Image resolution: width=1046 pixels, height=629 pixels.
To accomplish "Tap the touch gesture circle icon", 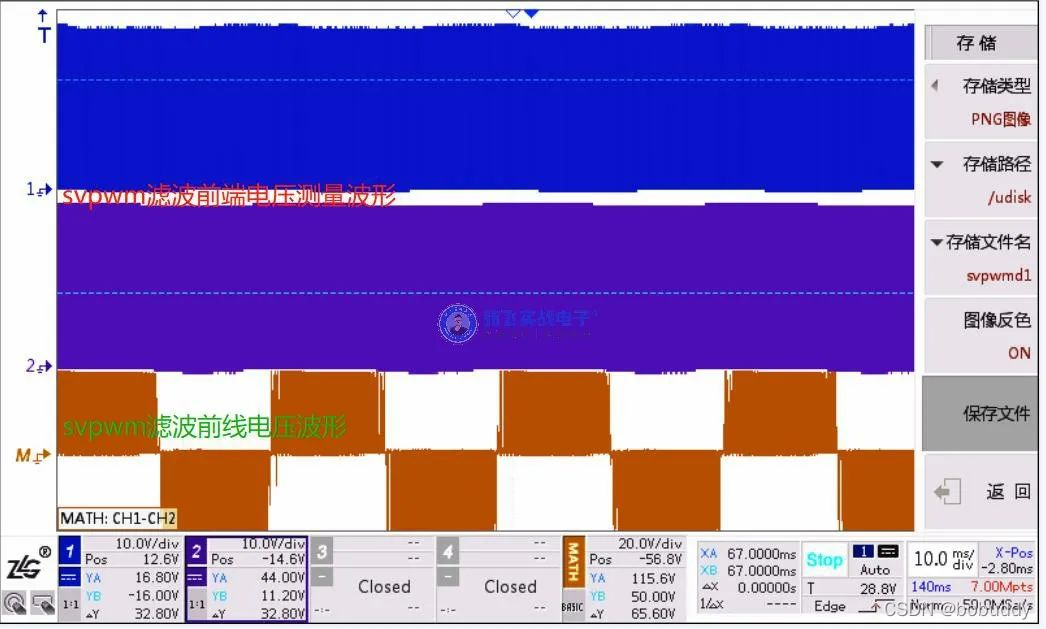I will [14, 604].
